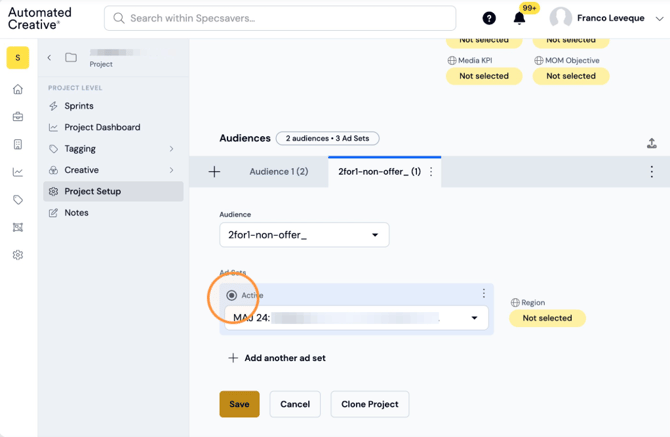
Task: Toggle the Active radio button on the ad set
Action: [232, 295]
